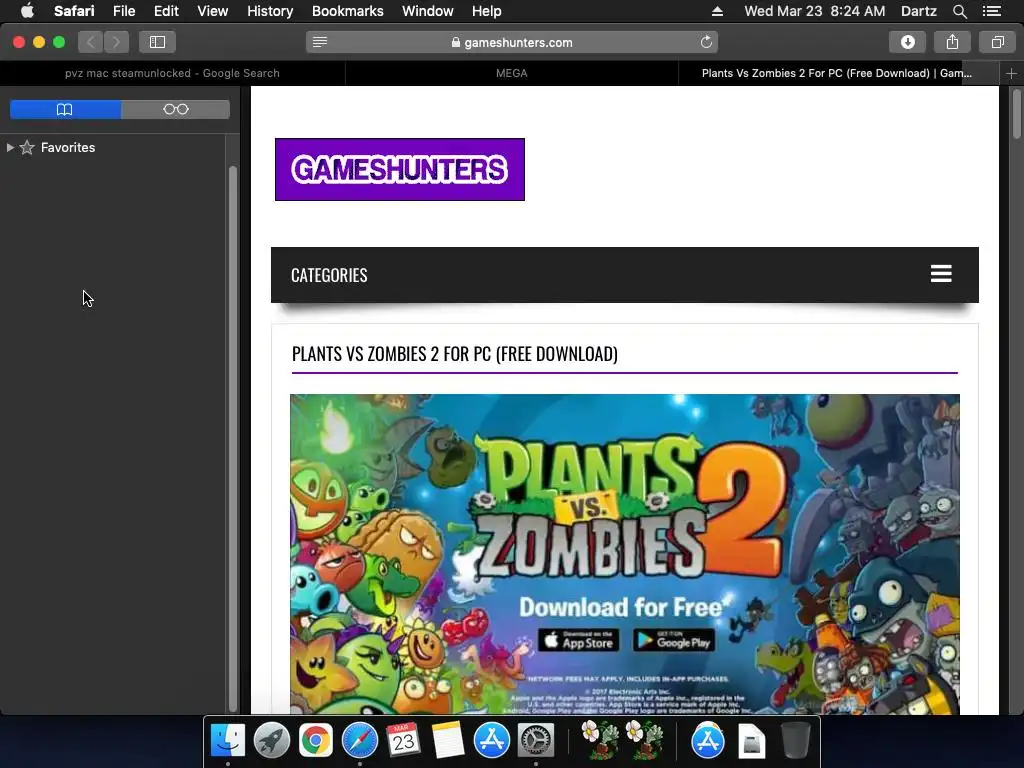Click the CATEGORIES label
The image size is (1024, 768).
(x=329, y=275)
